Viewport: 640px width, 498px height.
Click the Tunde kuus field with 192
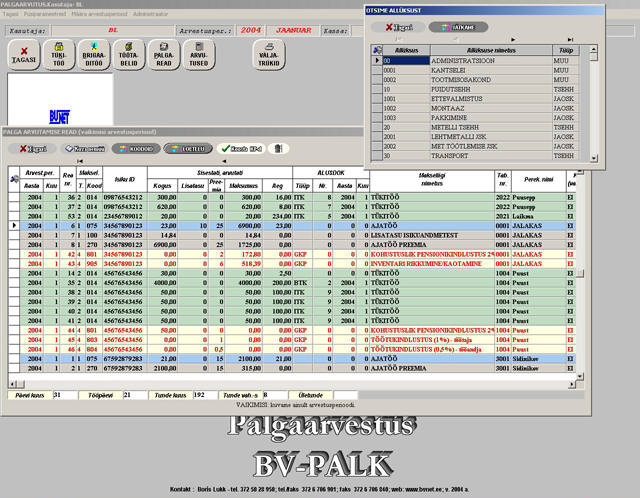coord(205,395)
